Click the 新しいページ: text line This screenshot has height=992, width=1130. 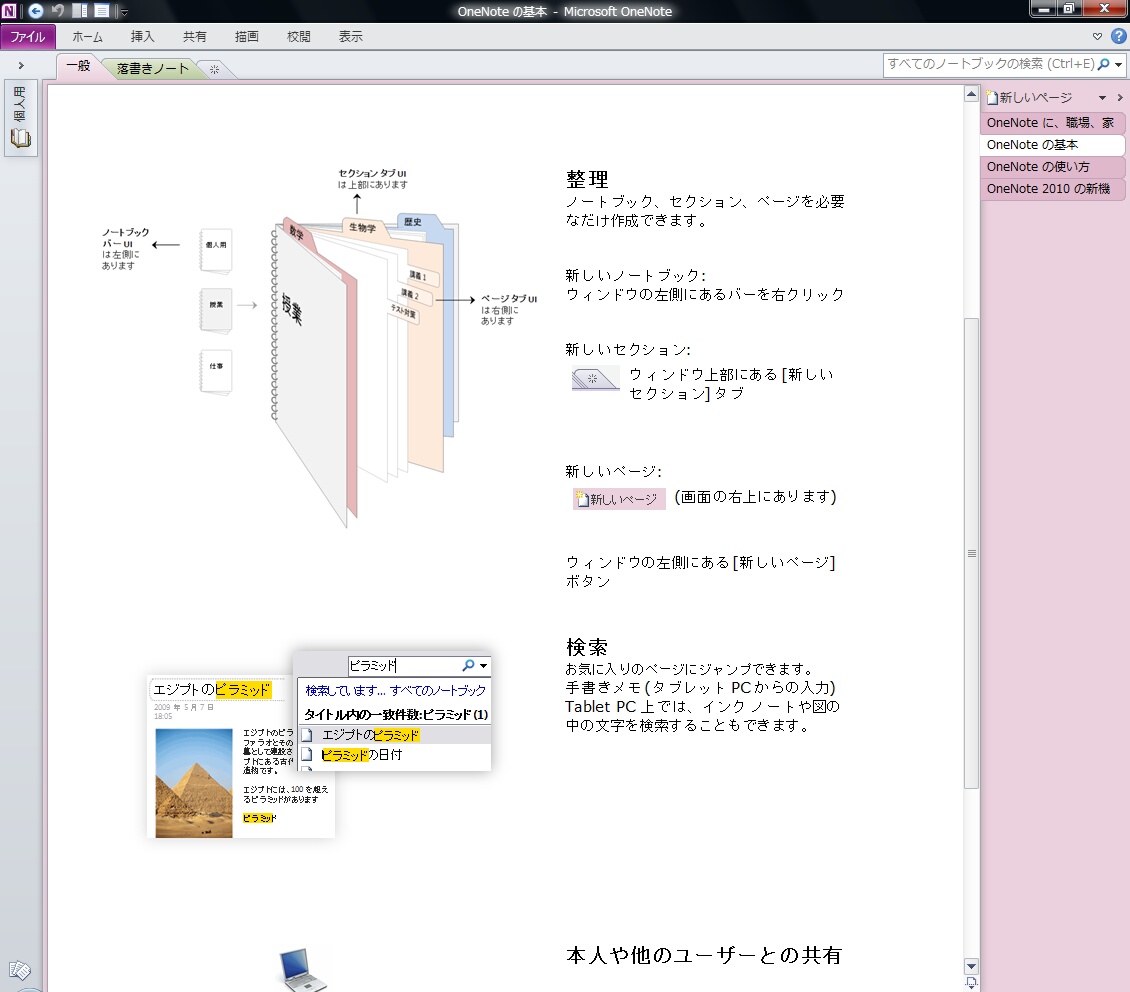coord(613,471)
